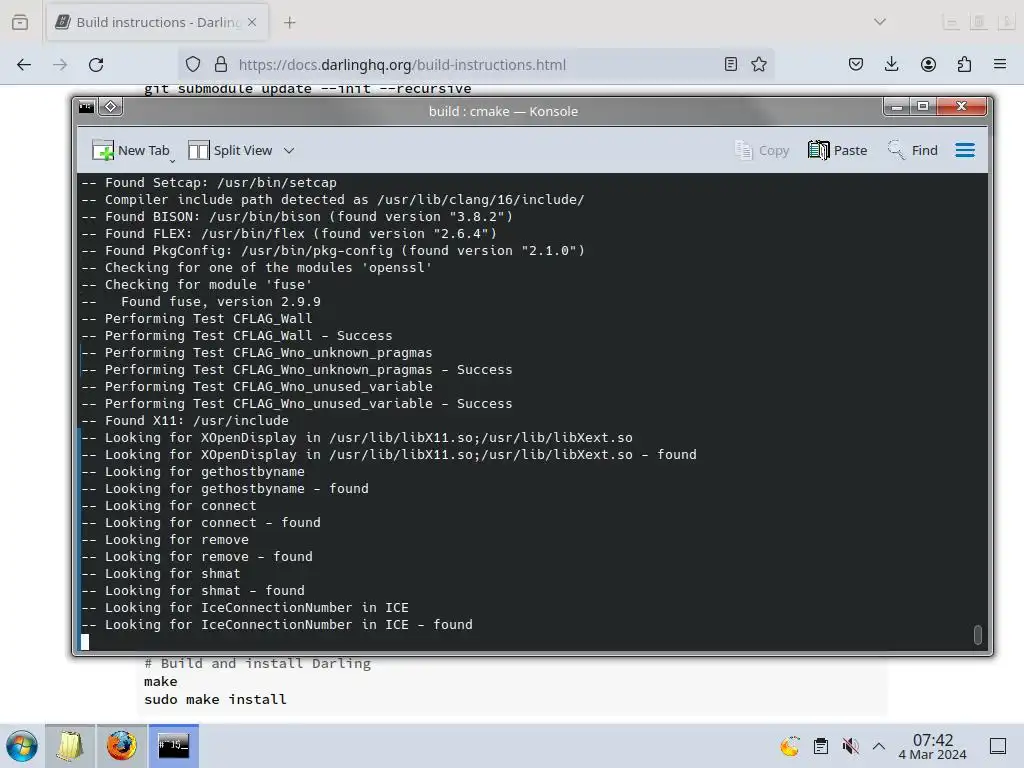This screenshot has width=1024, height=768.
Task: Open the list all tabs dropdown
Action: point(880,22)
